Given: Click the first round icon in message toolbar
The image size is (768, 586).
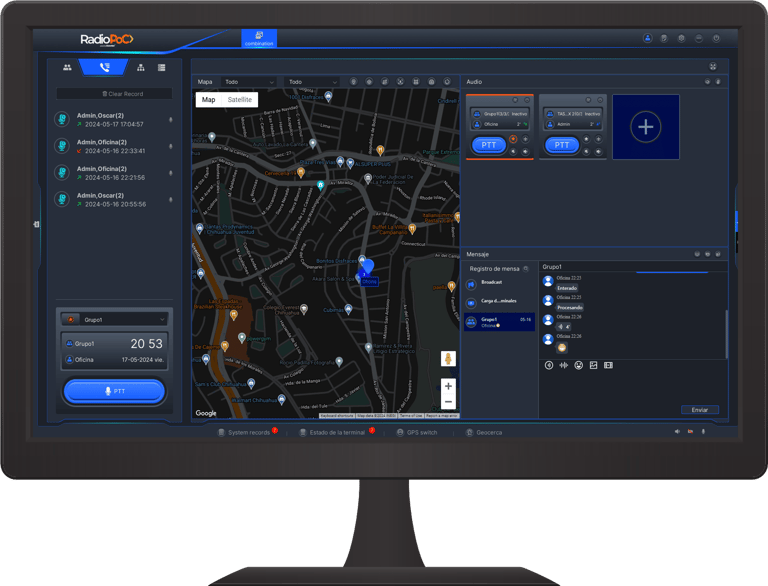Looking at the screenshot, I should click(x=549, y=365).
